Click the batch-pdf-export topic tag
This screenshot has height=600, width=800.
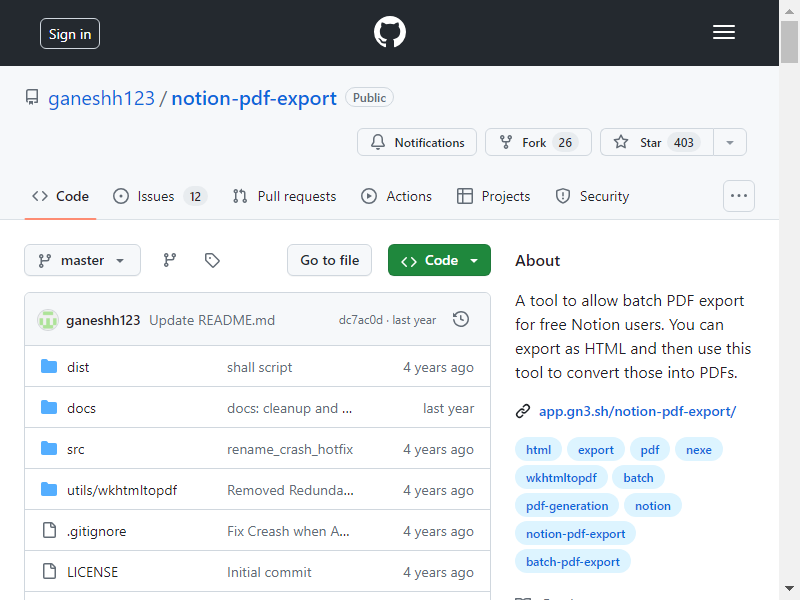pyautogui.click(x=573, y=562)
